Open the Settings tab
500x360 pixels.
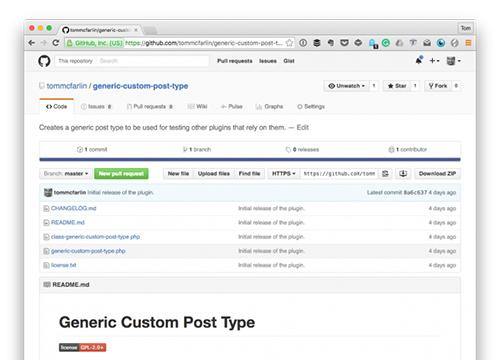[311, 107]
